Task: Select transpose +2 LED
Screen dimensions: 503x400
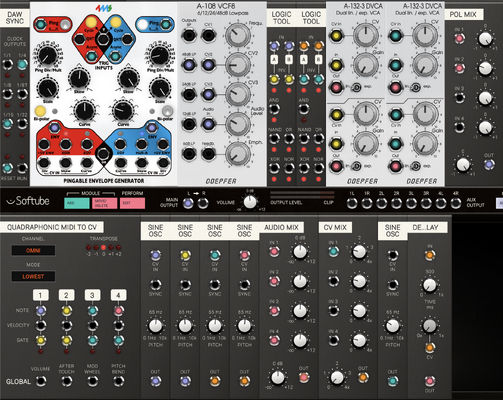Action: click(118, 248)
